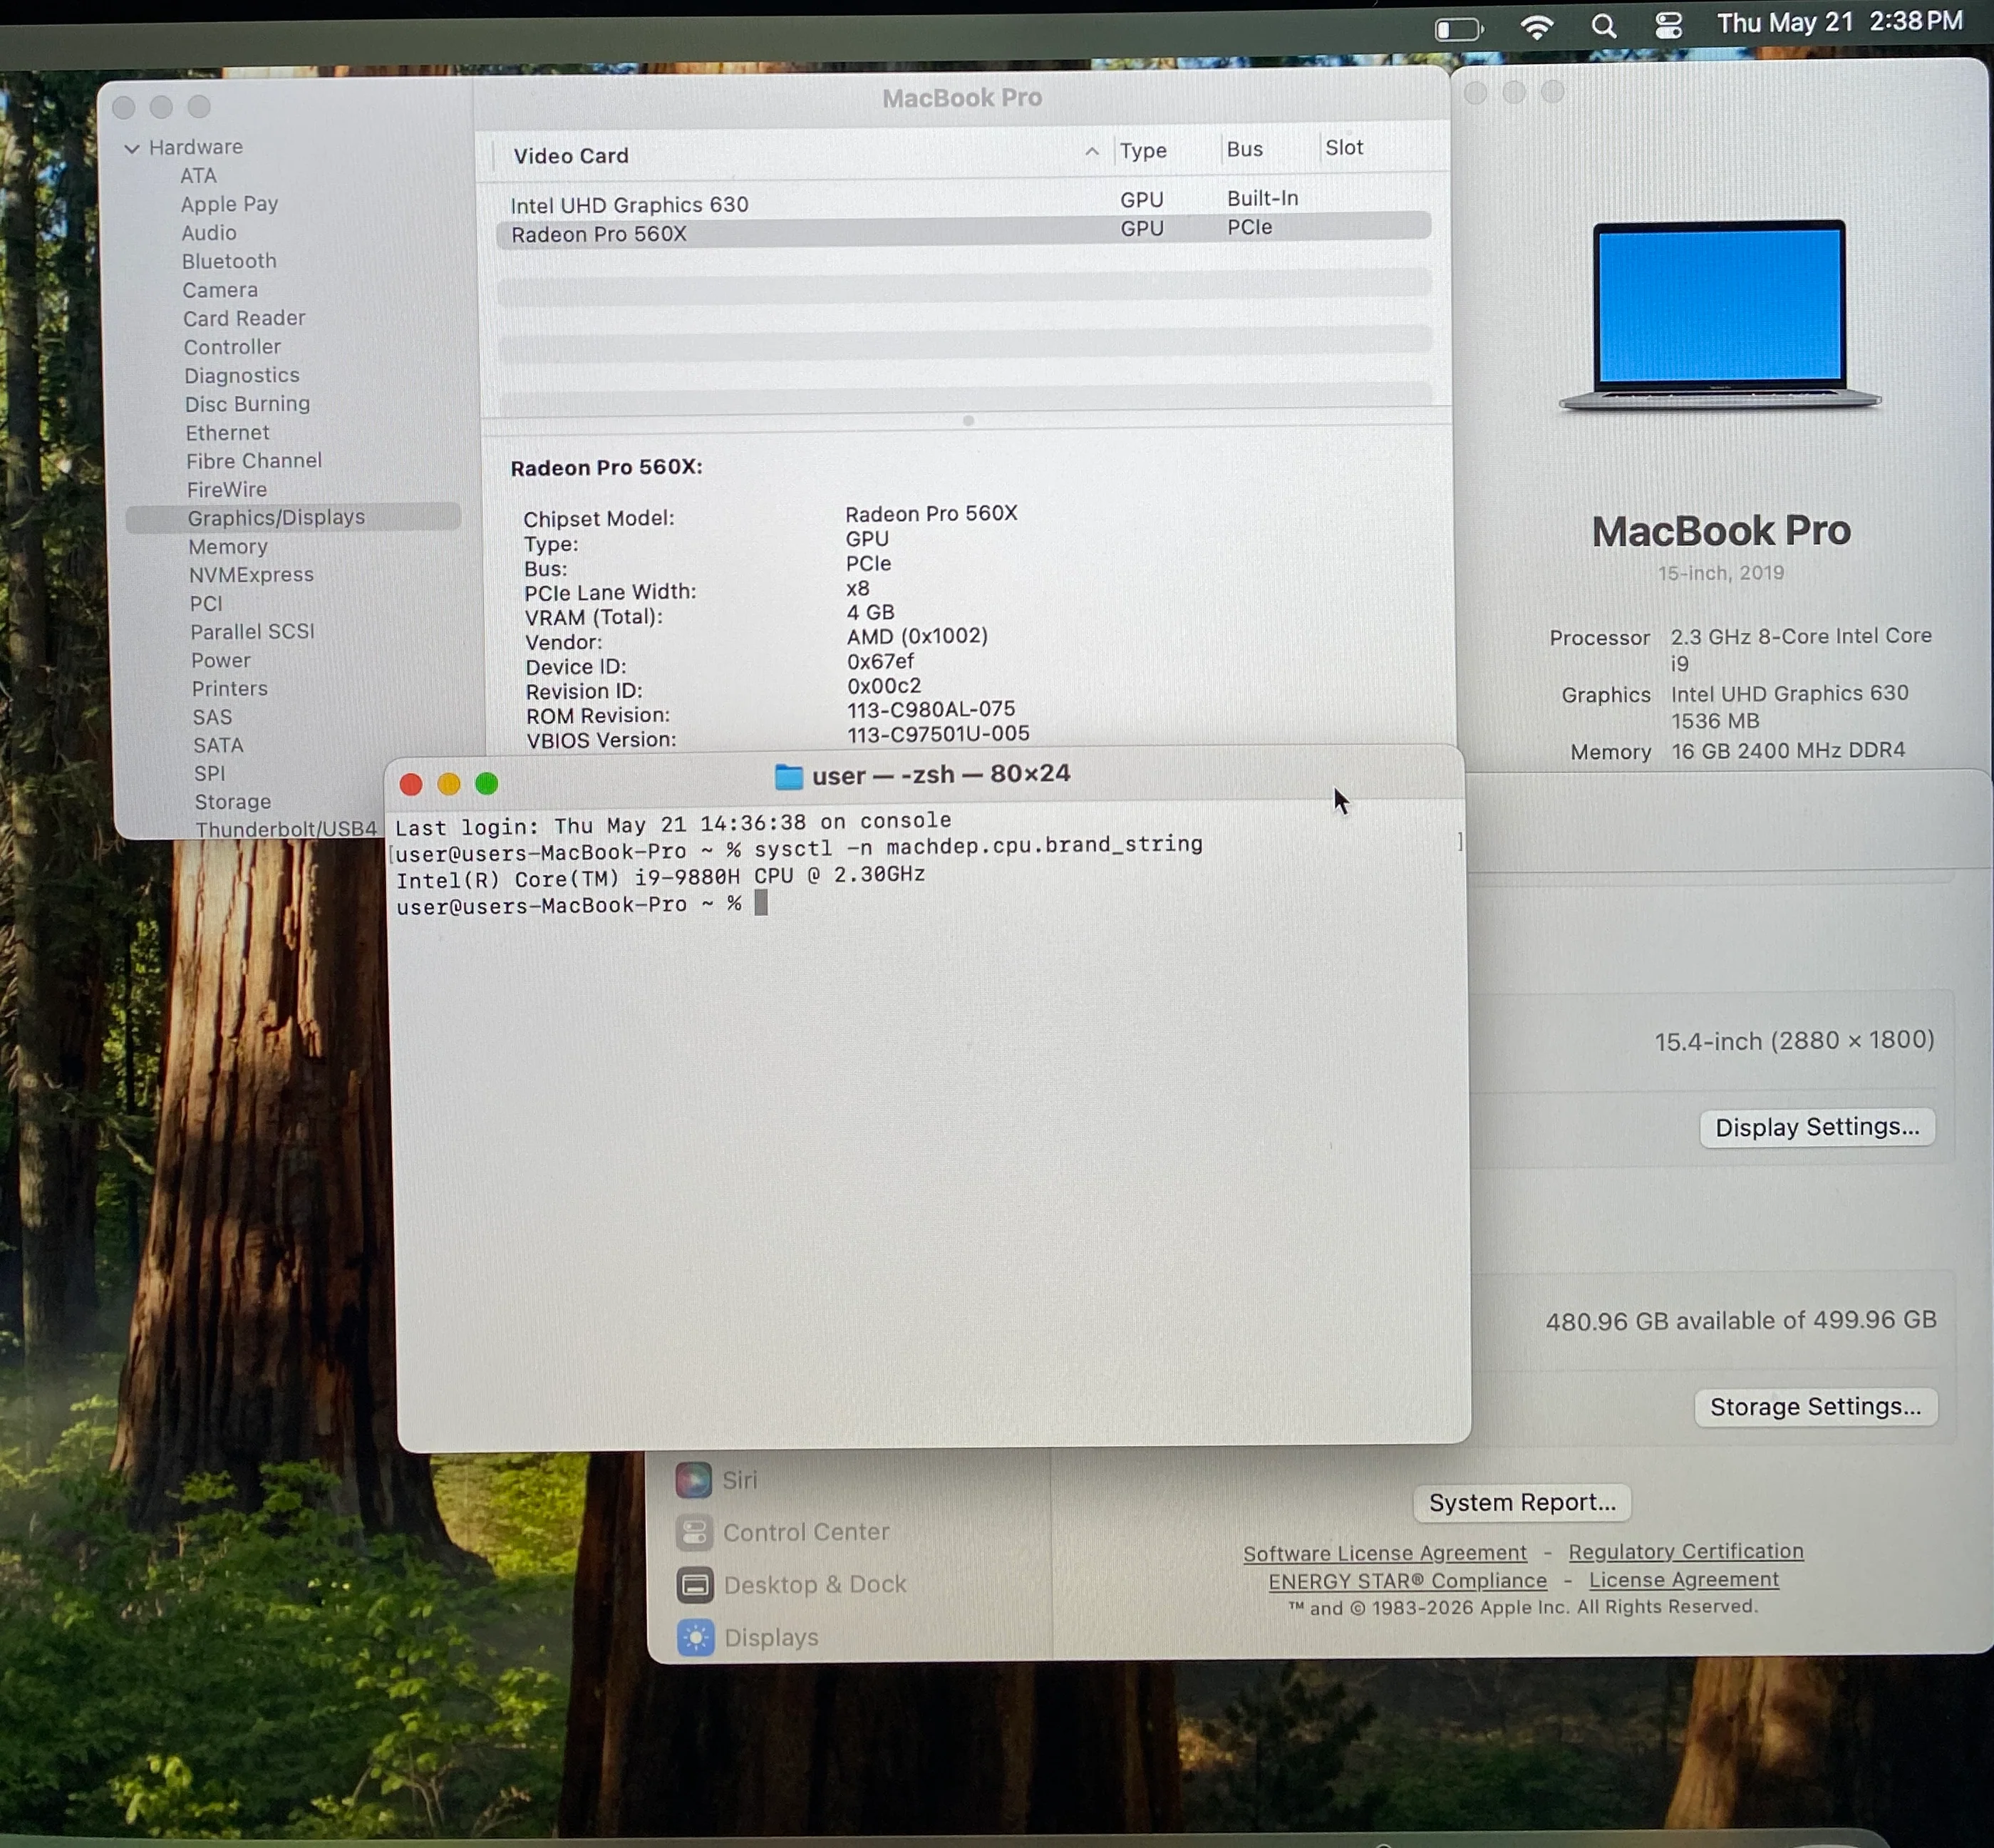The height and width of the screenshot is (1848, 1994).
Task: Collapse the Hardware section in System Information
Action: (131, 148)
